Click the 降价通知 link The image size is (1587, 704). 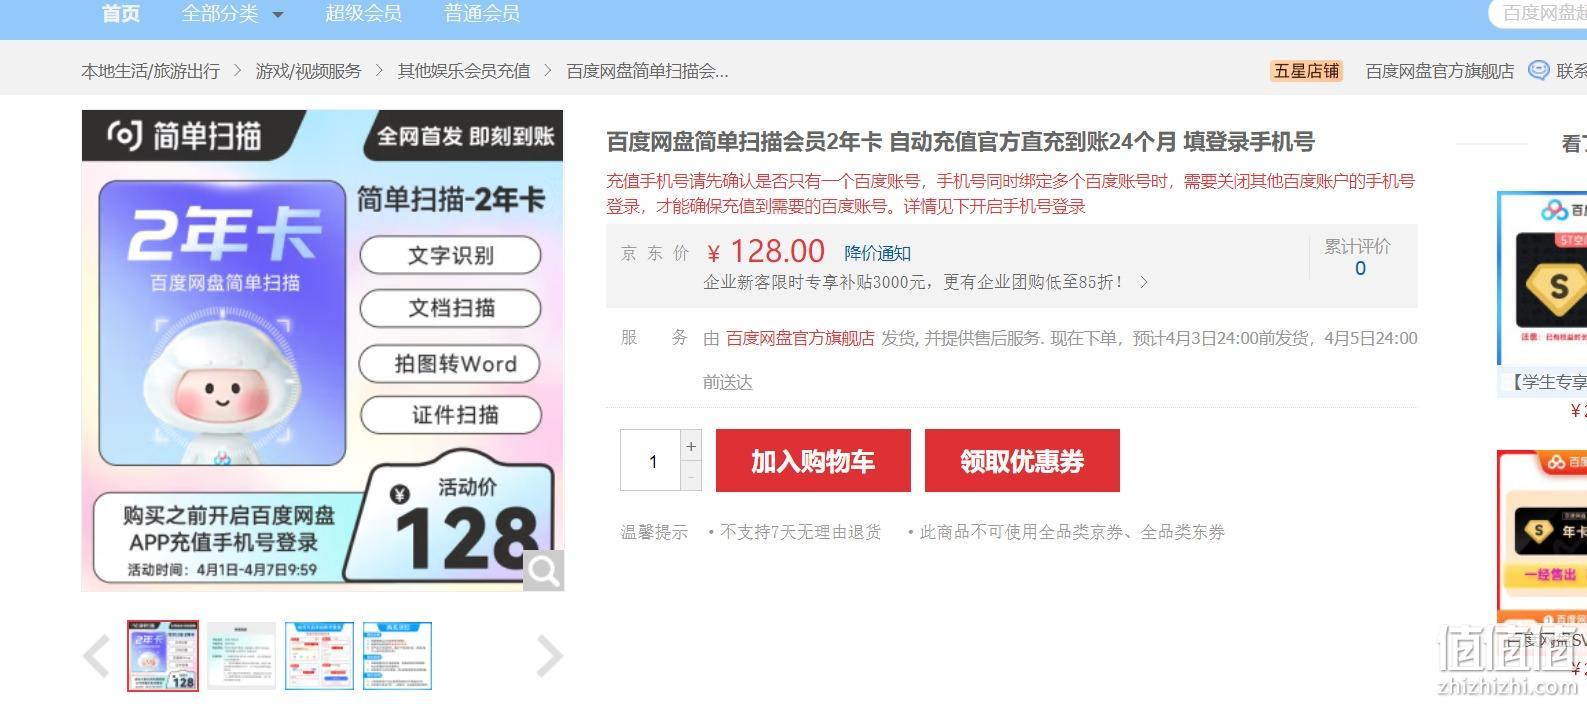pos(877,253)
